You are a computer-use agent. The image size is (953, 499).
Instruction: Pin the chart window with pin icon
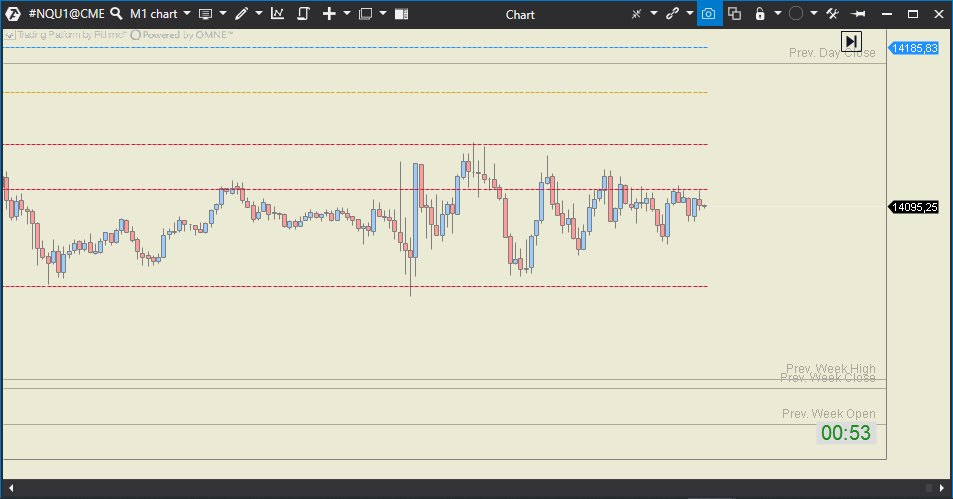coord(858,13)
